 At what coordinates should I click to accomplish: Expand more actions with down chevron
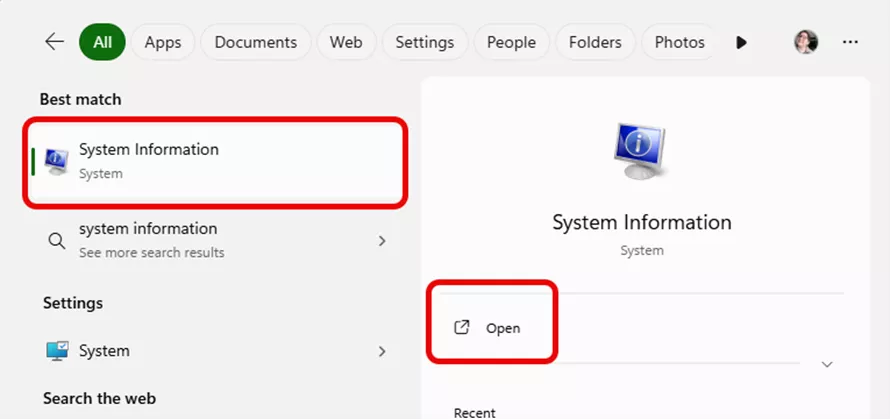point(827,364)
